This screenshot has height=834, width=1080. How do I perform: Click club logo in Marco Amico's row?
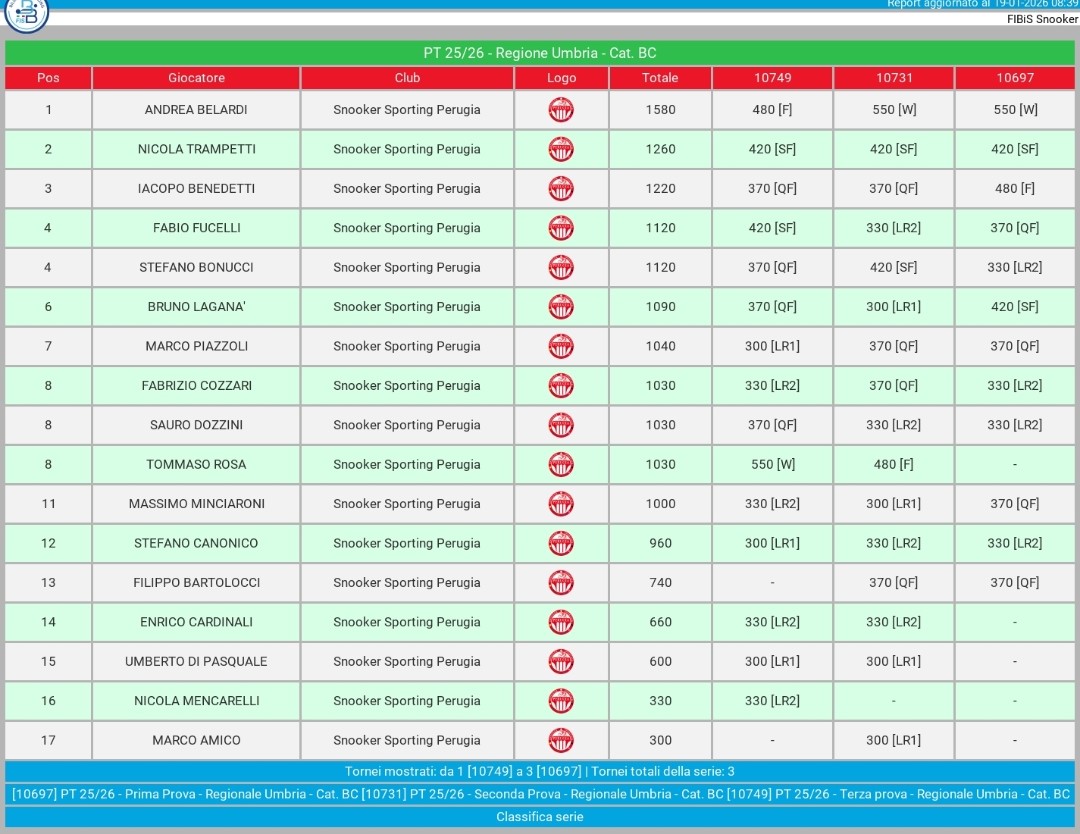(x=561, y=740)
